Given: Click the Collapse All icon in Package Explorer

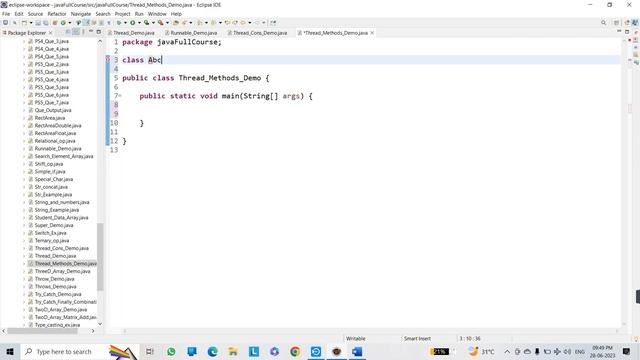Looking at the screenshot, I should (68, 32).
